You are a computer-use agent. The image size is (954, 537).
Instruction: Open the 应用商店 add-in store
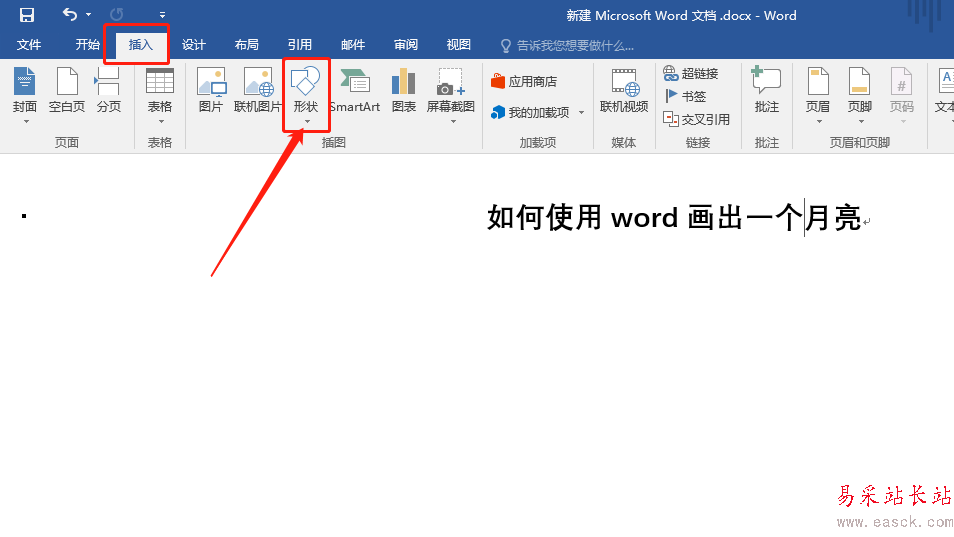click(524, 81)
